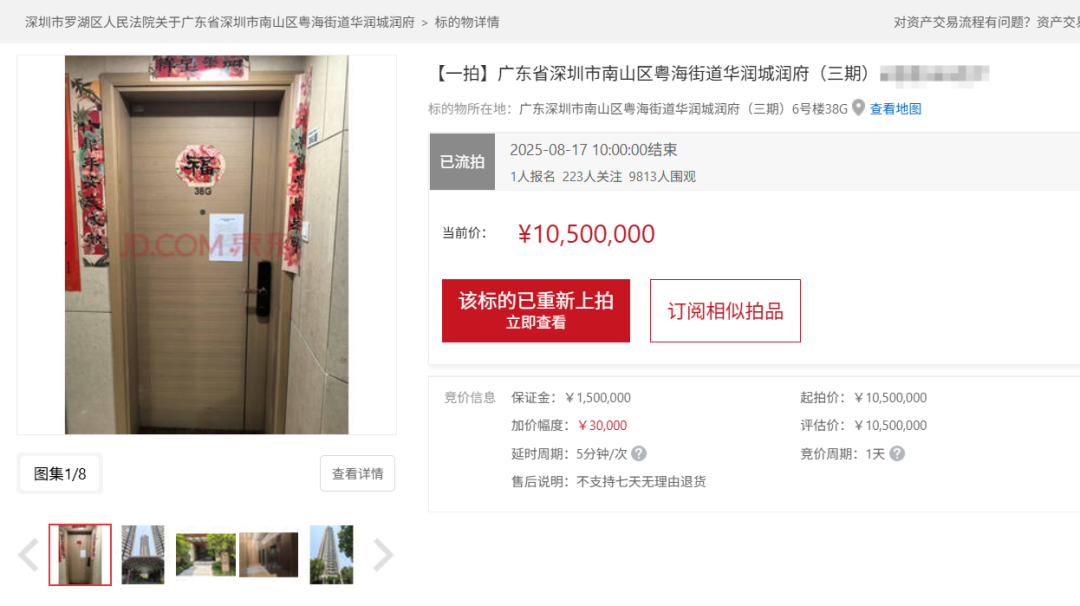This screenshot has height=606, width=1080.
Task: Select the corridor interior thumbnail
Action: click(x=269, y=555)
